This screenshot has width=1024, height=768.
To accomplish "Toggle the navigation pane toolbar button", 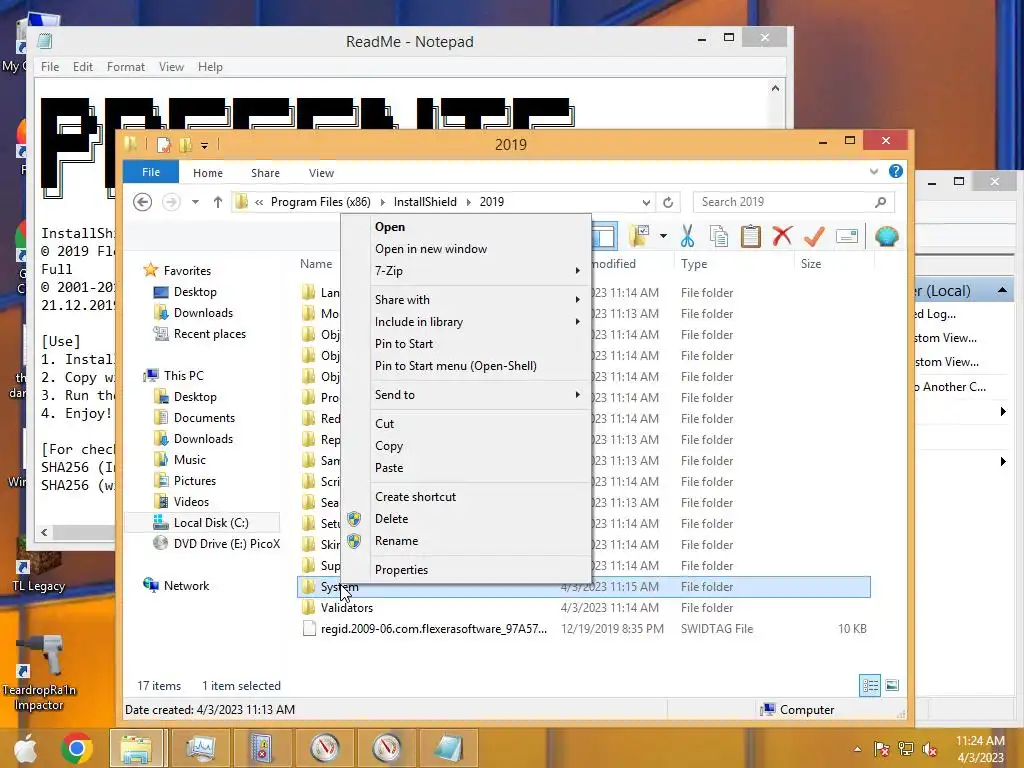I will 604,236.
